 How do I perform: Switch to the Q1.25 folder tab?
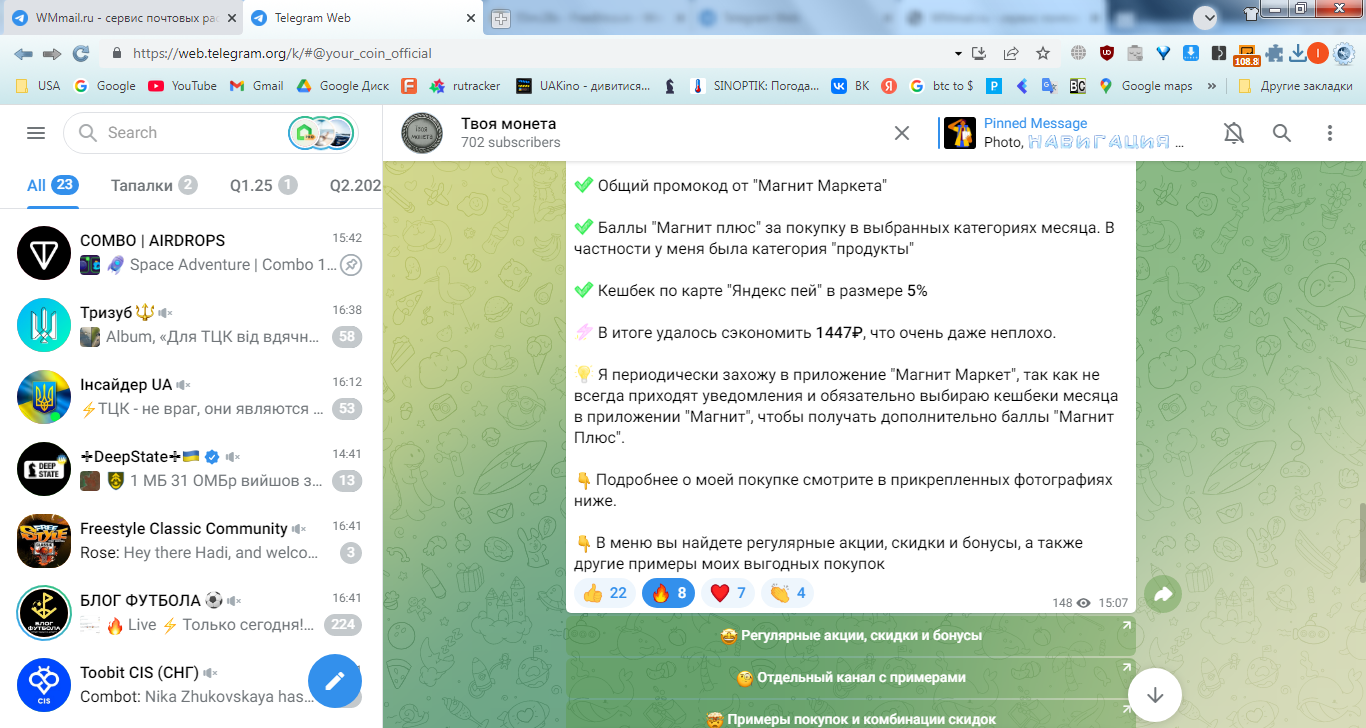click(263, 185)
